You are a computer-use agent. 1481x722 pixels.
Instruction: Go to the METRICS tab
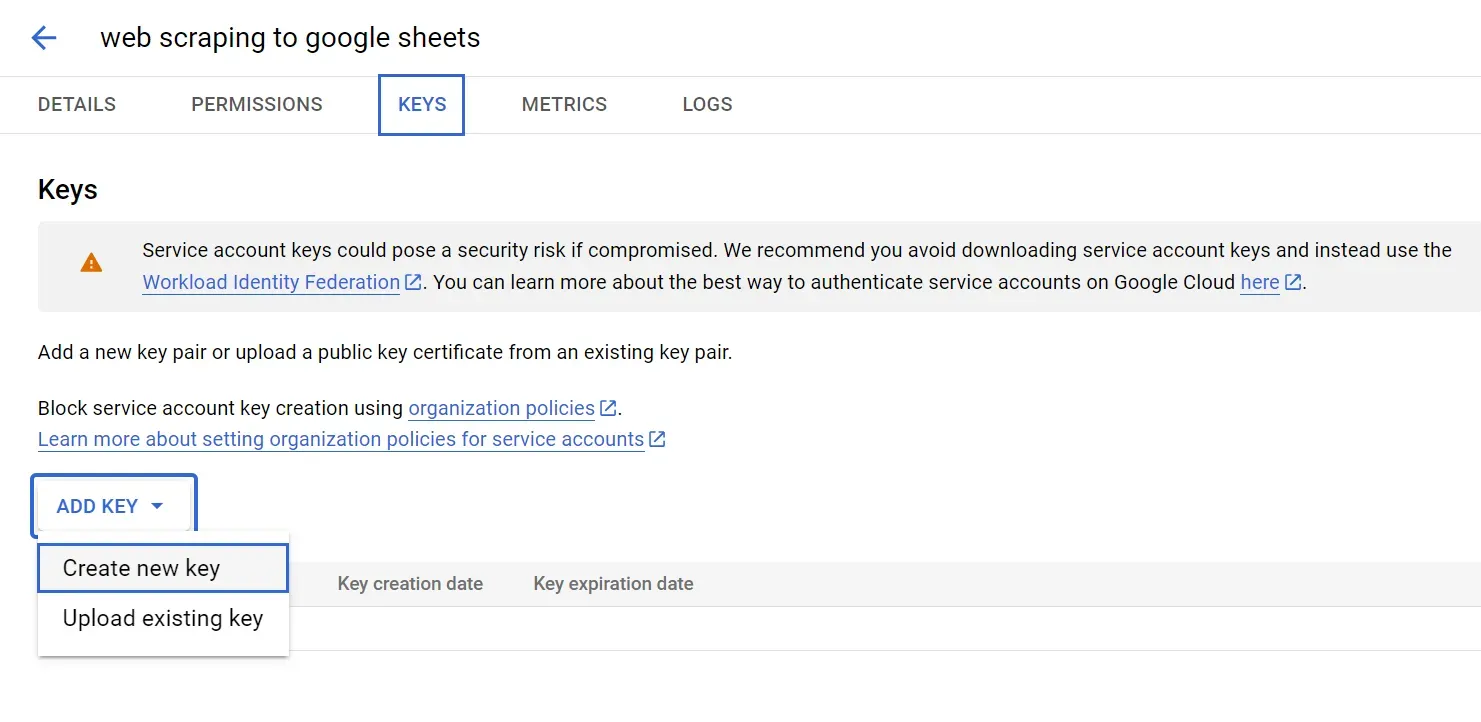tap(564, 104)
